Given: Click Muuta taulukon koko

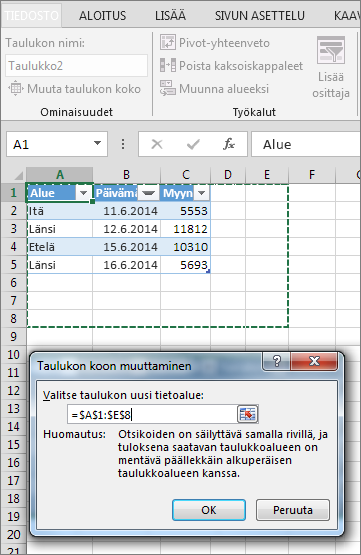Looking at the screenshot, I should tap(75, 89).
